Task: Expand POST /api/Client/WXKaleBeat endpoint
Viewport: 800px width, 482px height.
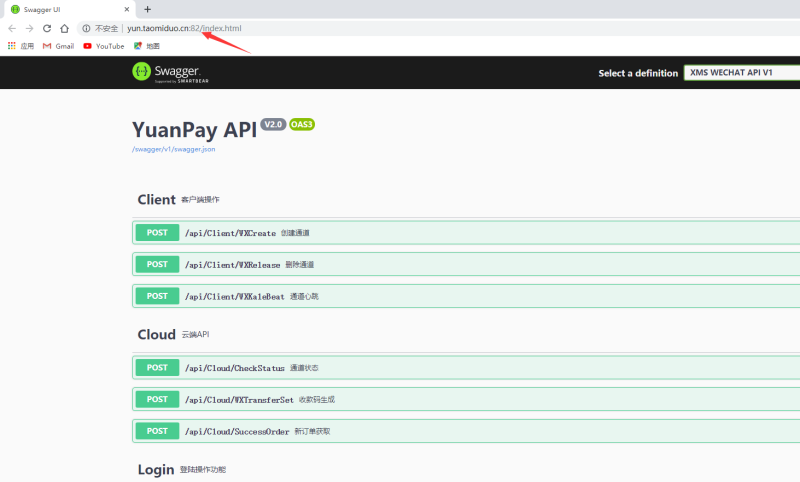Action: 466,296
